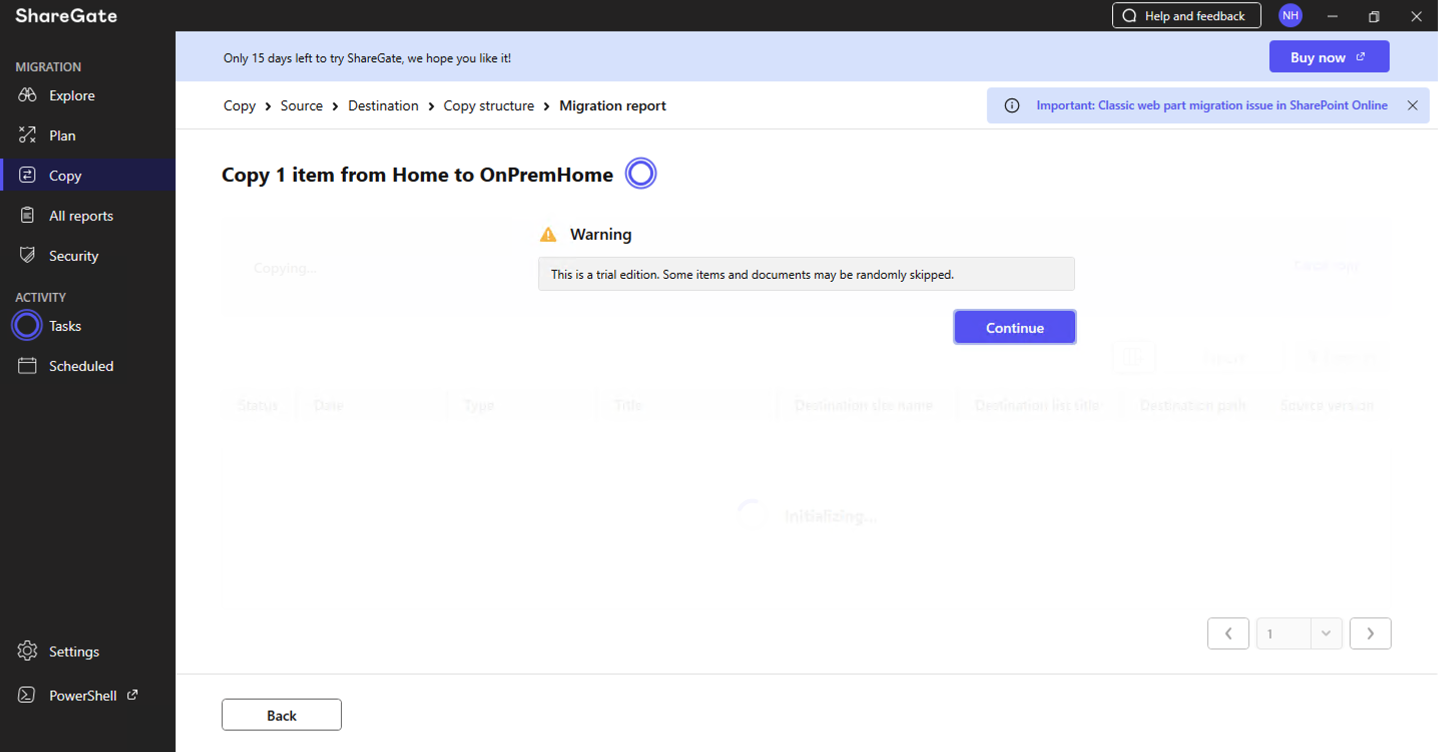Return to the Destination breadcrumb step
1438x752 pixels.
383,106
